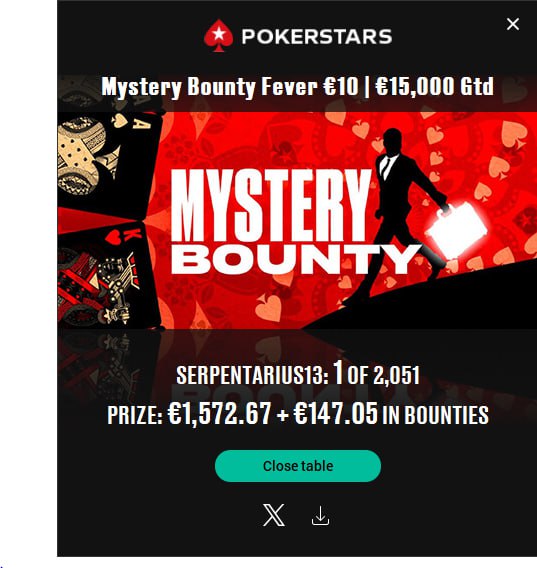Image resolution: width=537 pixels, height=568 pixels.
Task: Download the result image
Action: 320,515
